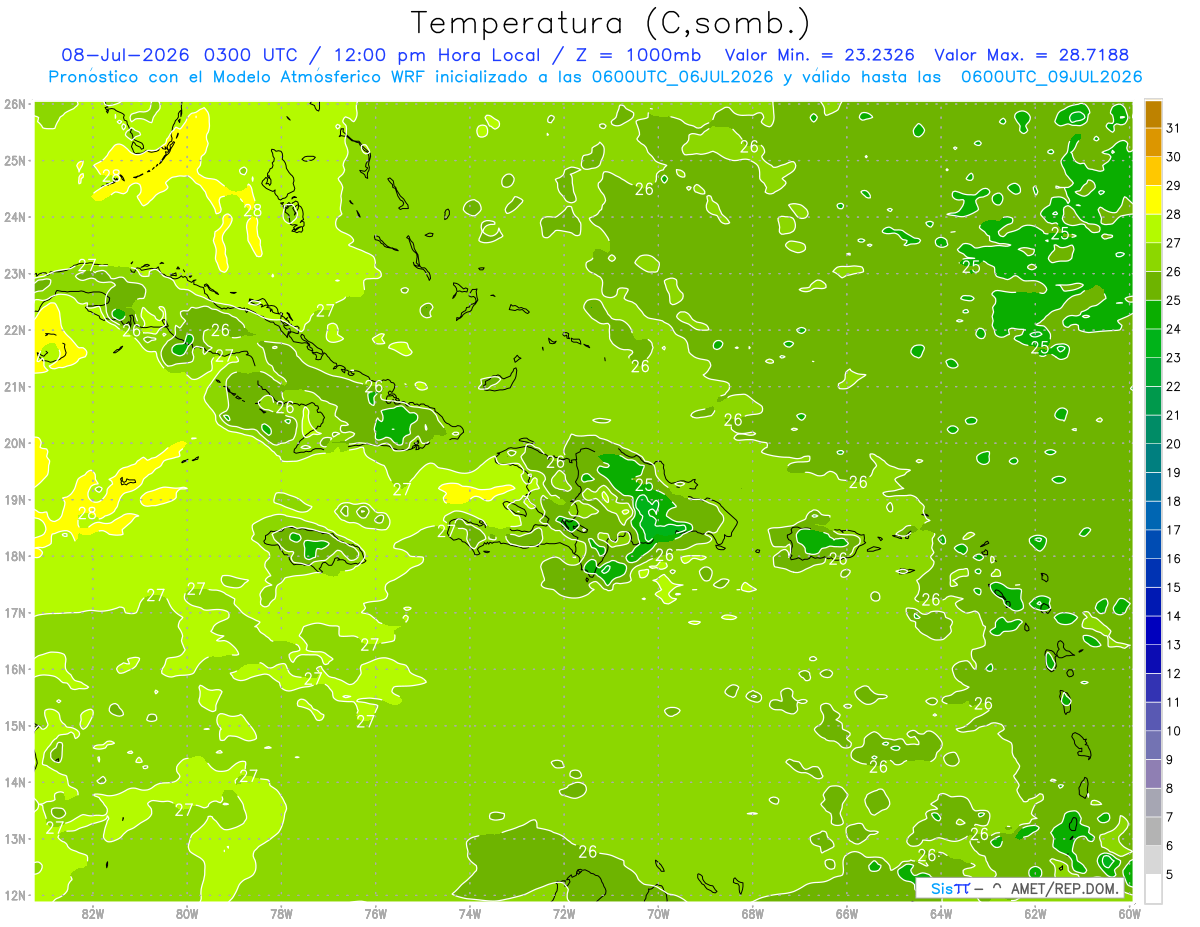Viewport: 1200px width, 927px height.
Task: Click longitude axis label 72W
Action: pos(563,913)
